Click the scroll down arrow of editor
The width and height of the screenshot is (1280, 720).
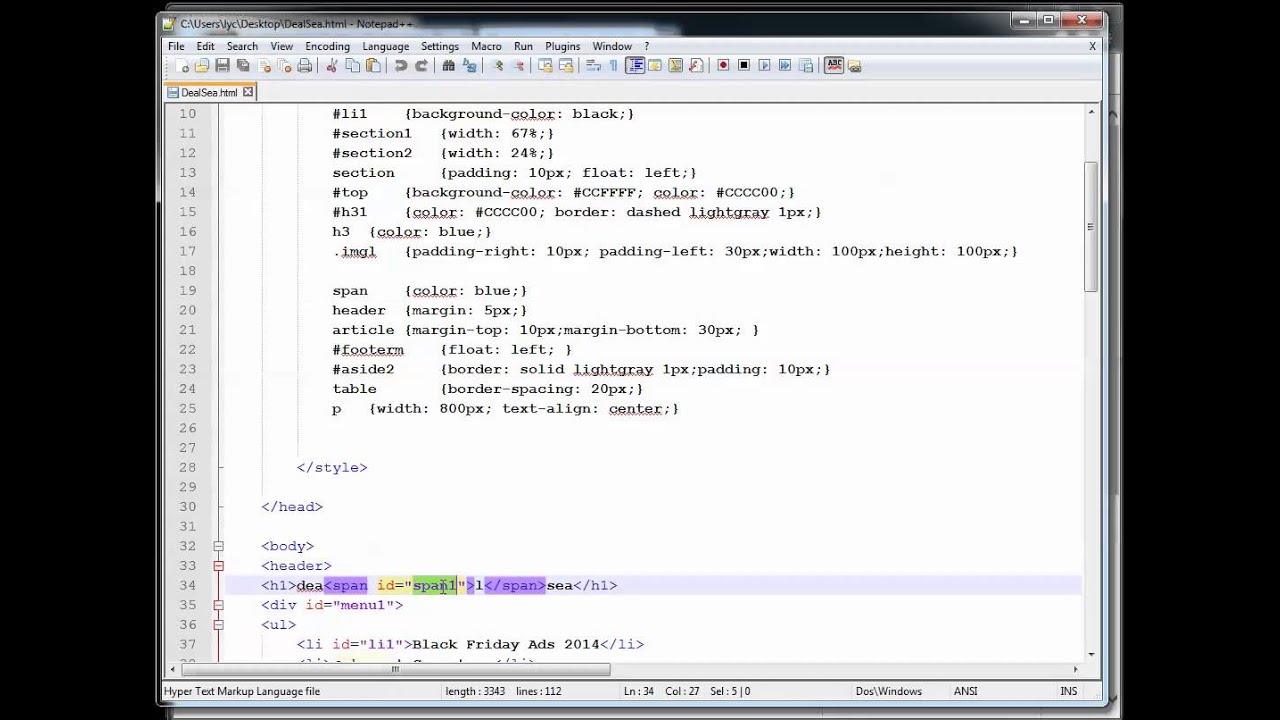click(x=1090, y=654)
